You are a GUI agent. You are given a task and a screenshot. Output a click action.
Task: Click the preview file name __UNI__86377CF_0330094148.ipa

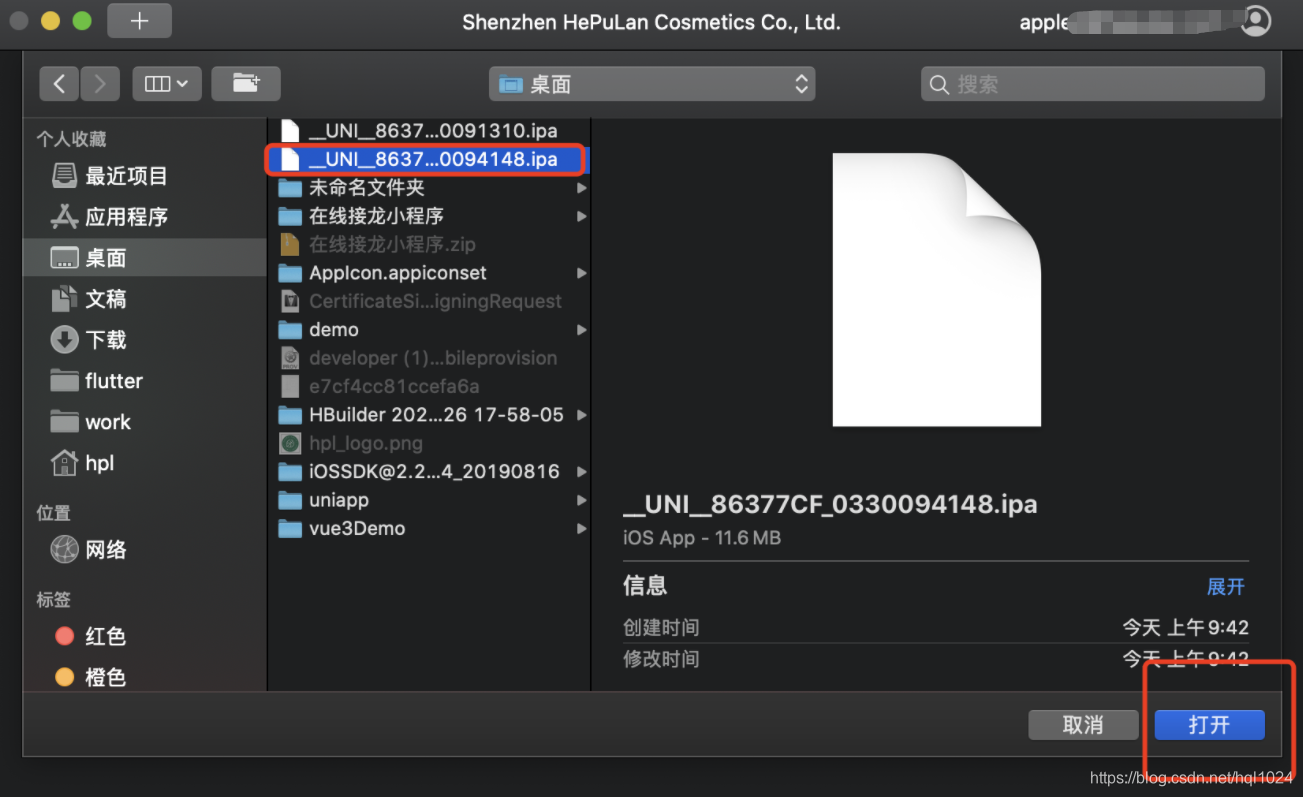coord(830,504)
